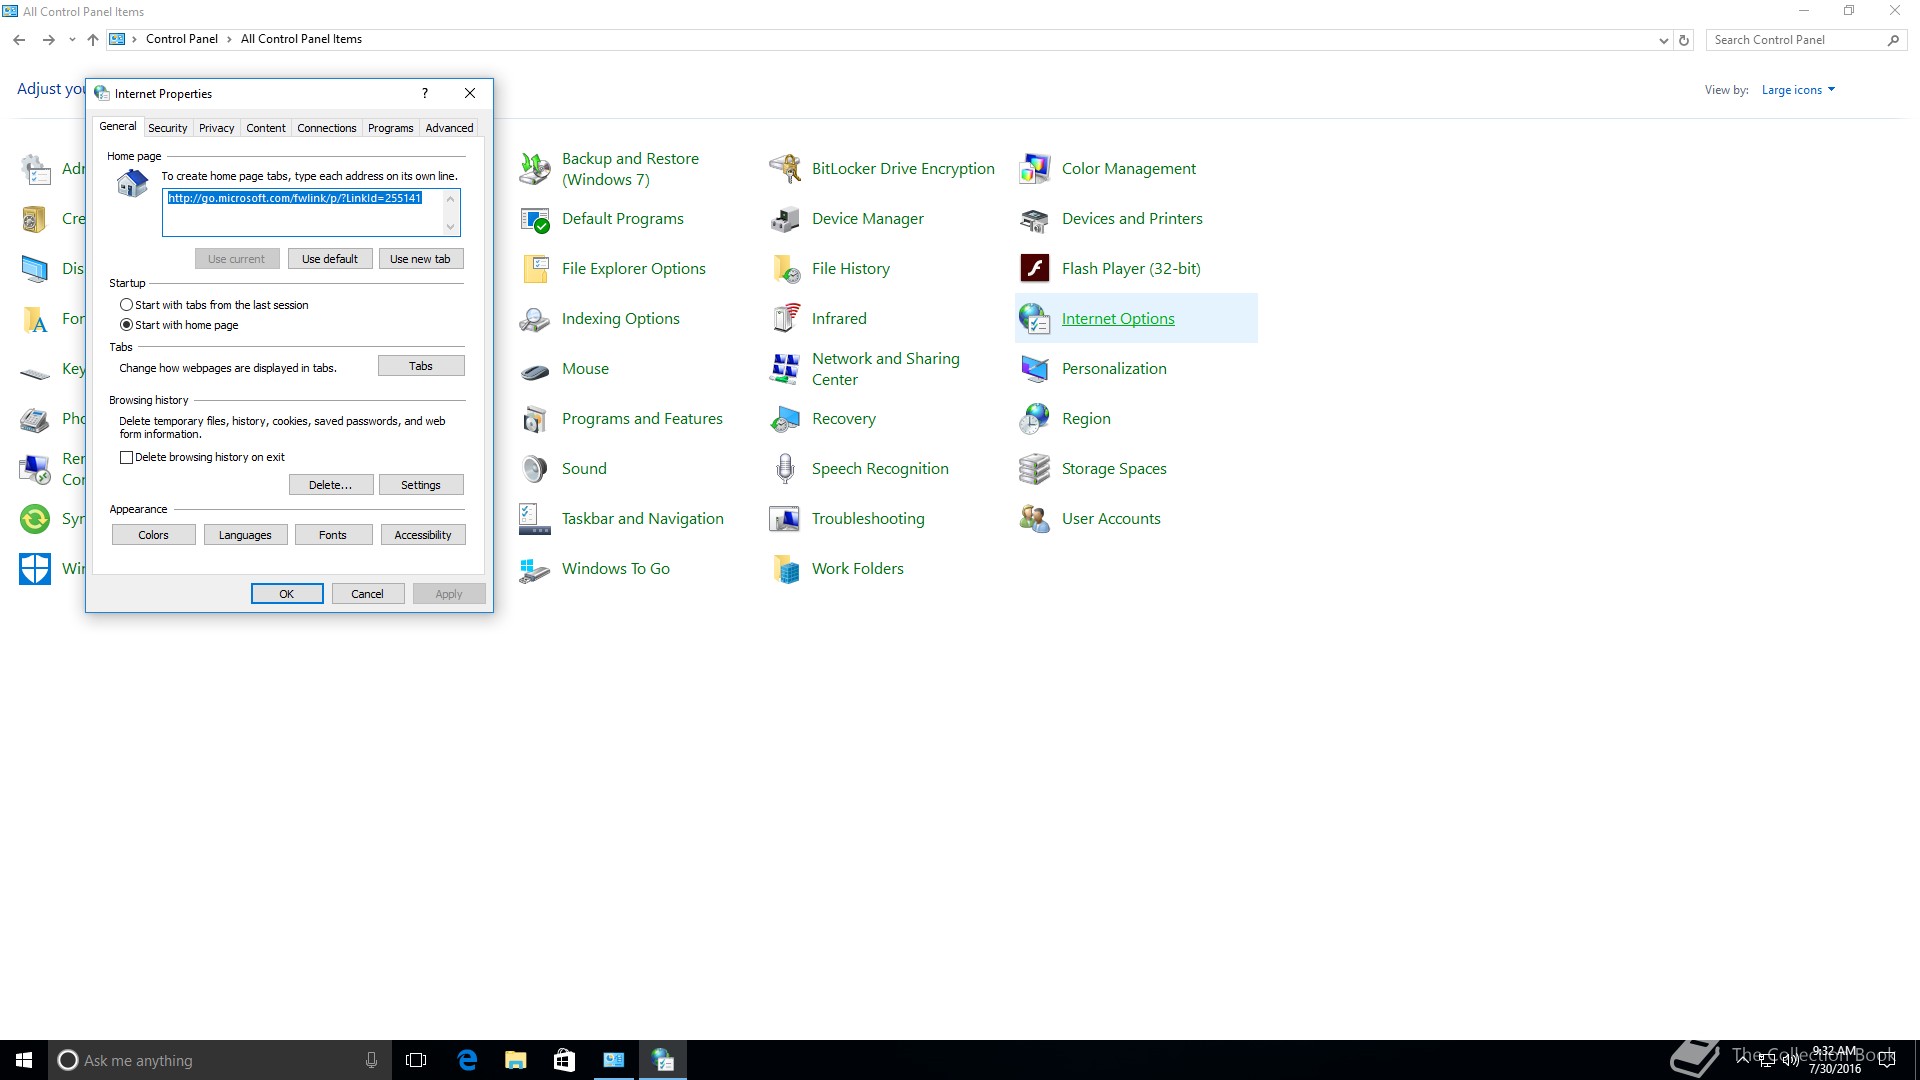
Task: Open Backup and Restore (Windows 7) icon
Action: (535, 169)
